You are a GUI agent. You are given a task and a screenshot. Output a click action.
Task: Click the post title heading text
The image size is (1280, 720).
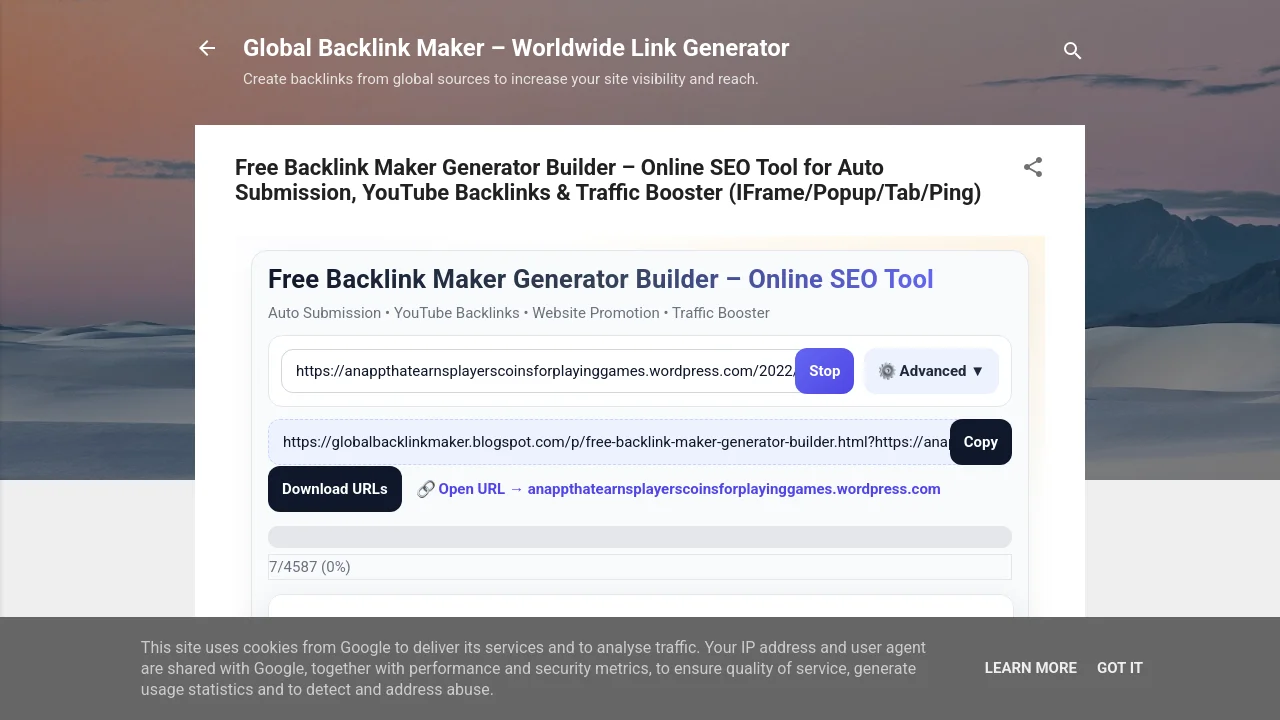[x=608, y=180]
